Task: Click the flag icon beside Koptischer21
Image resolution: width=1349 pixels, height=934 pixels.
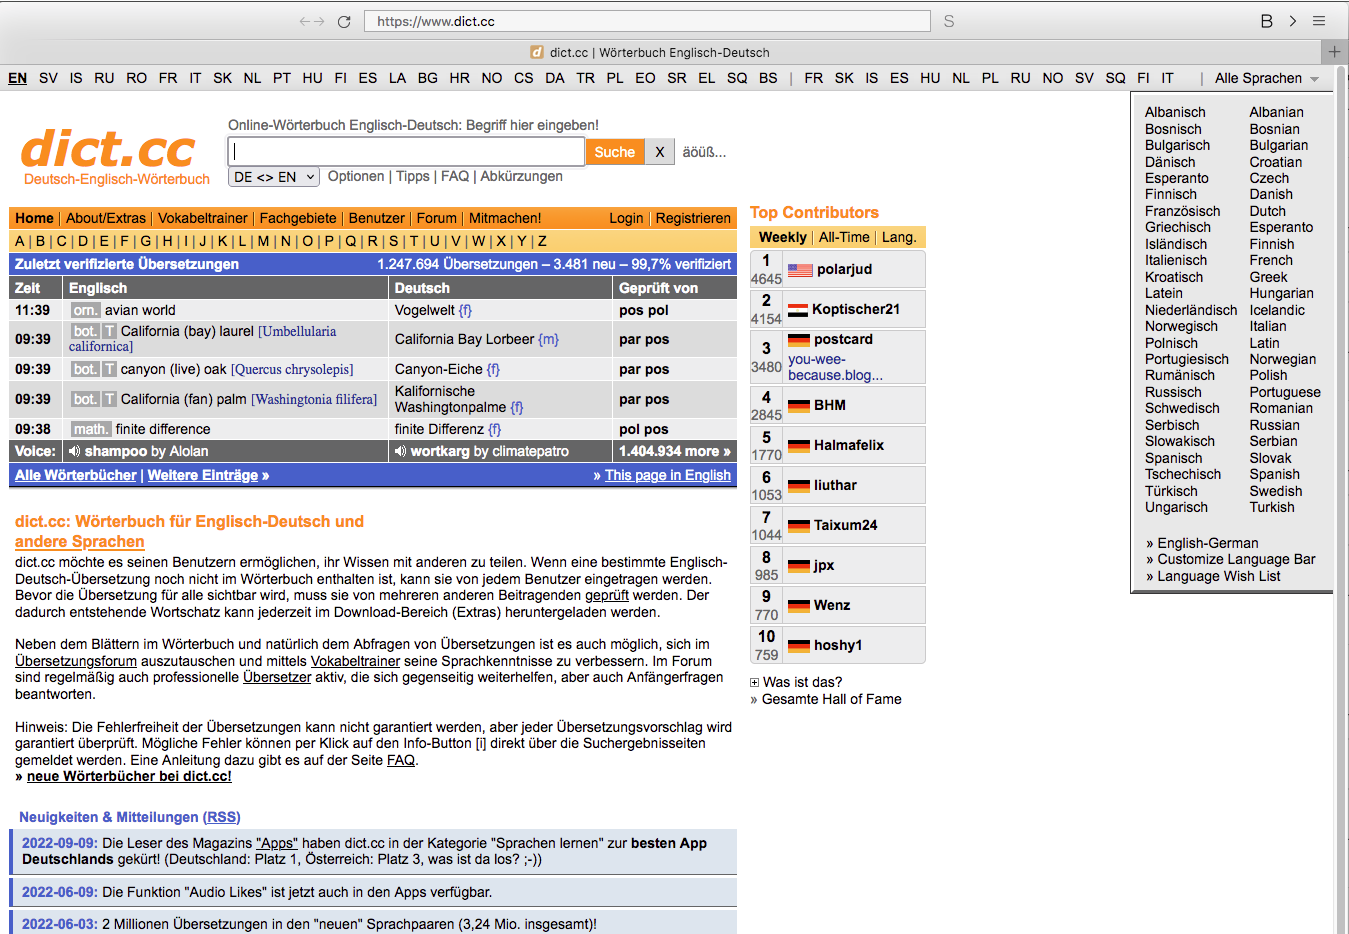Action: (x=797, y=310)
